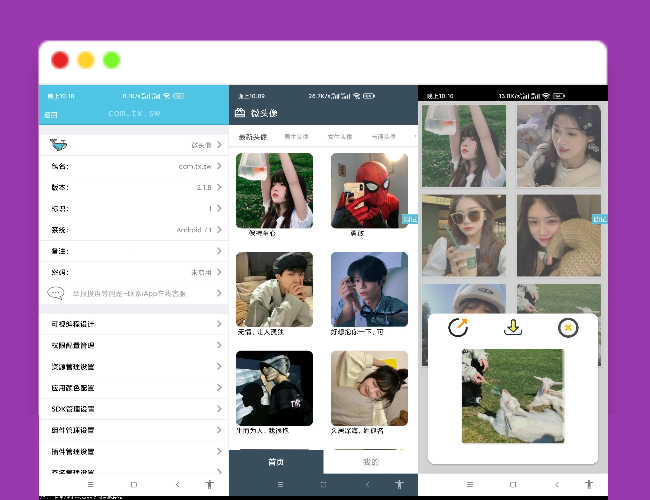Open the Spider-Man selfie avatar
This screenshot has width=650, height=500.
[369, 191]
